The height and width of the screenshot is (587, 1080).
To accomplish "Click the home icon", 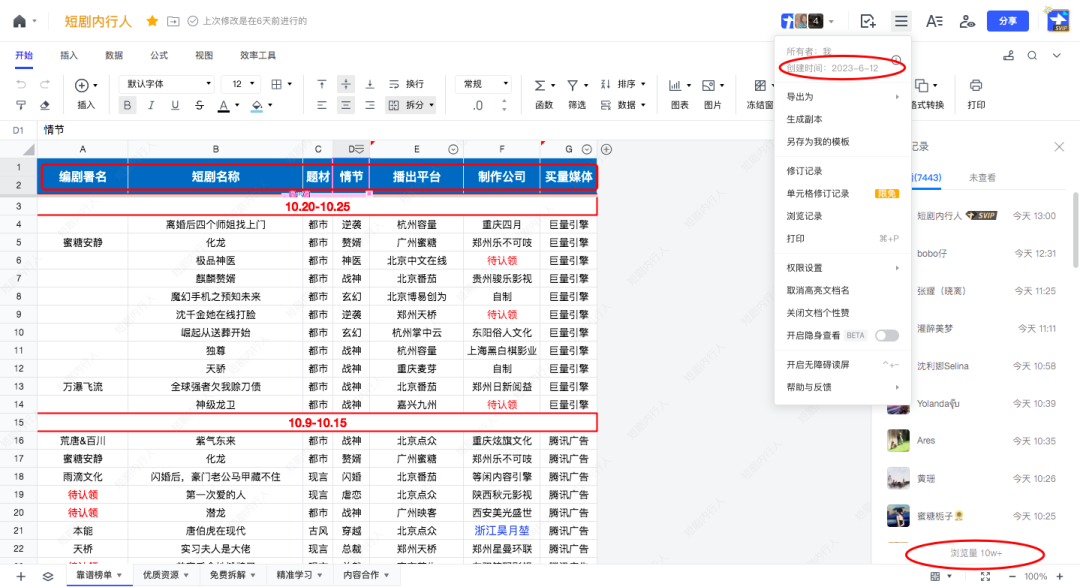I will coord(19,21).
